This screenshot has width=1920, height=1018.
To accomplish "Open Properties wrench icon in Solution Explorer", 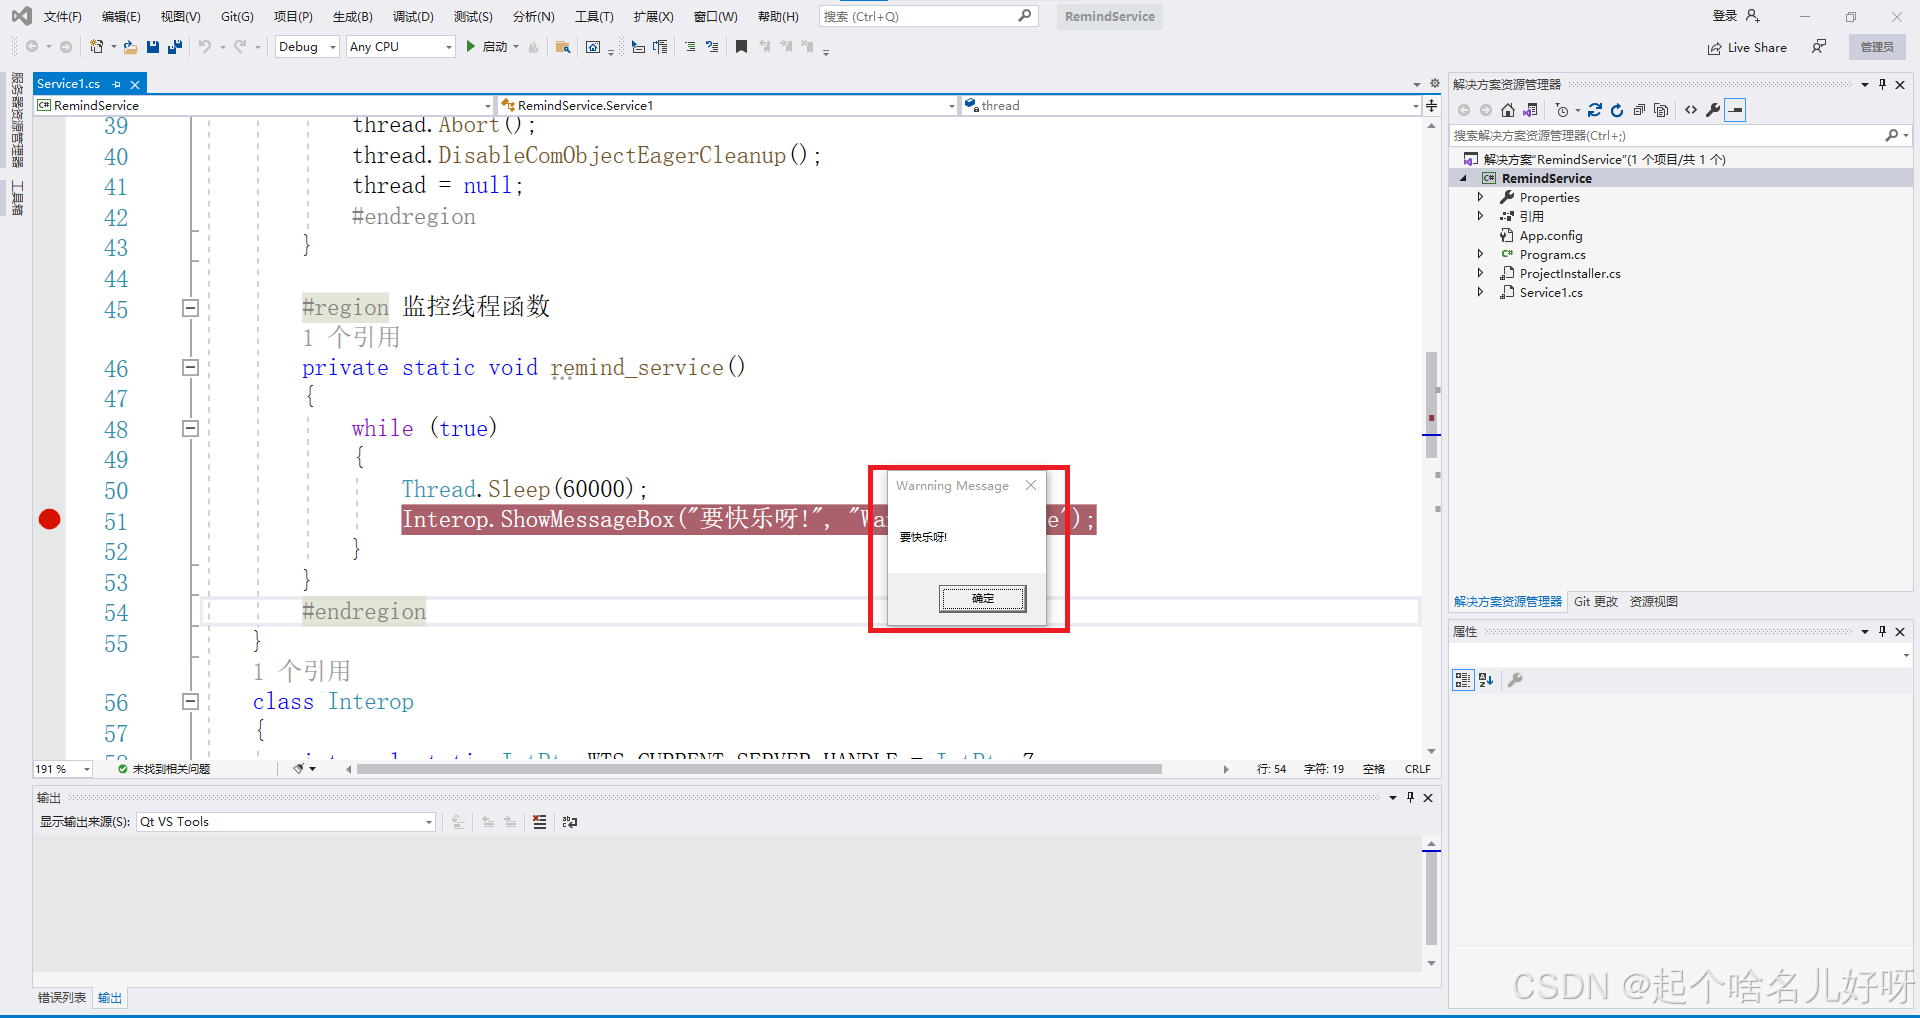I will tap(1713, 110).
